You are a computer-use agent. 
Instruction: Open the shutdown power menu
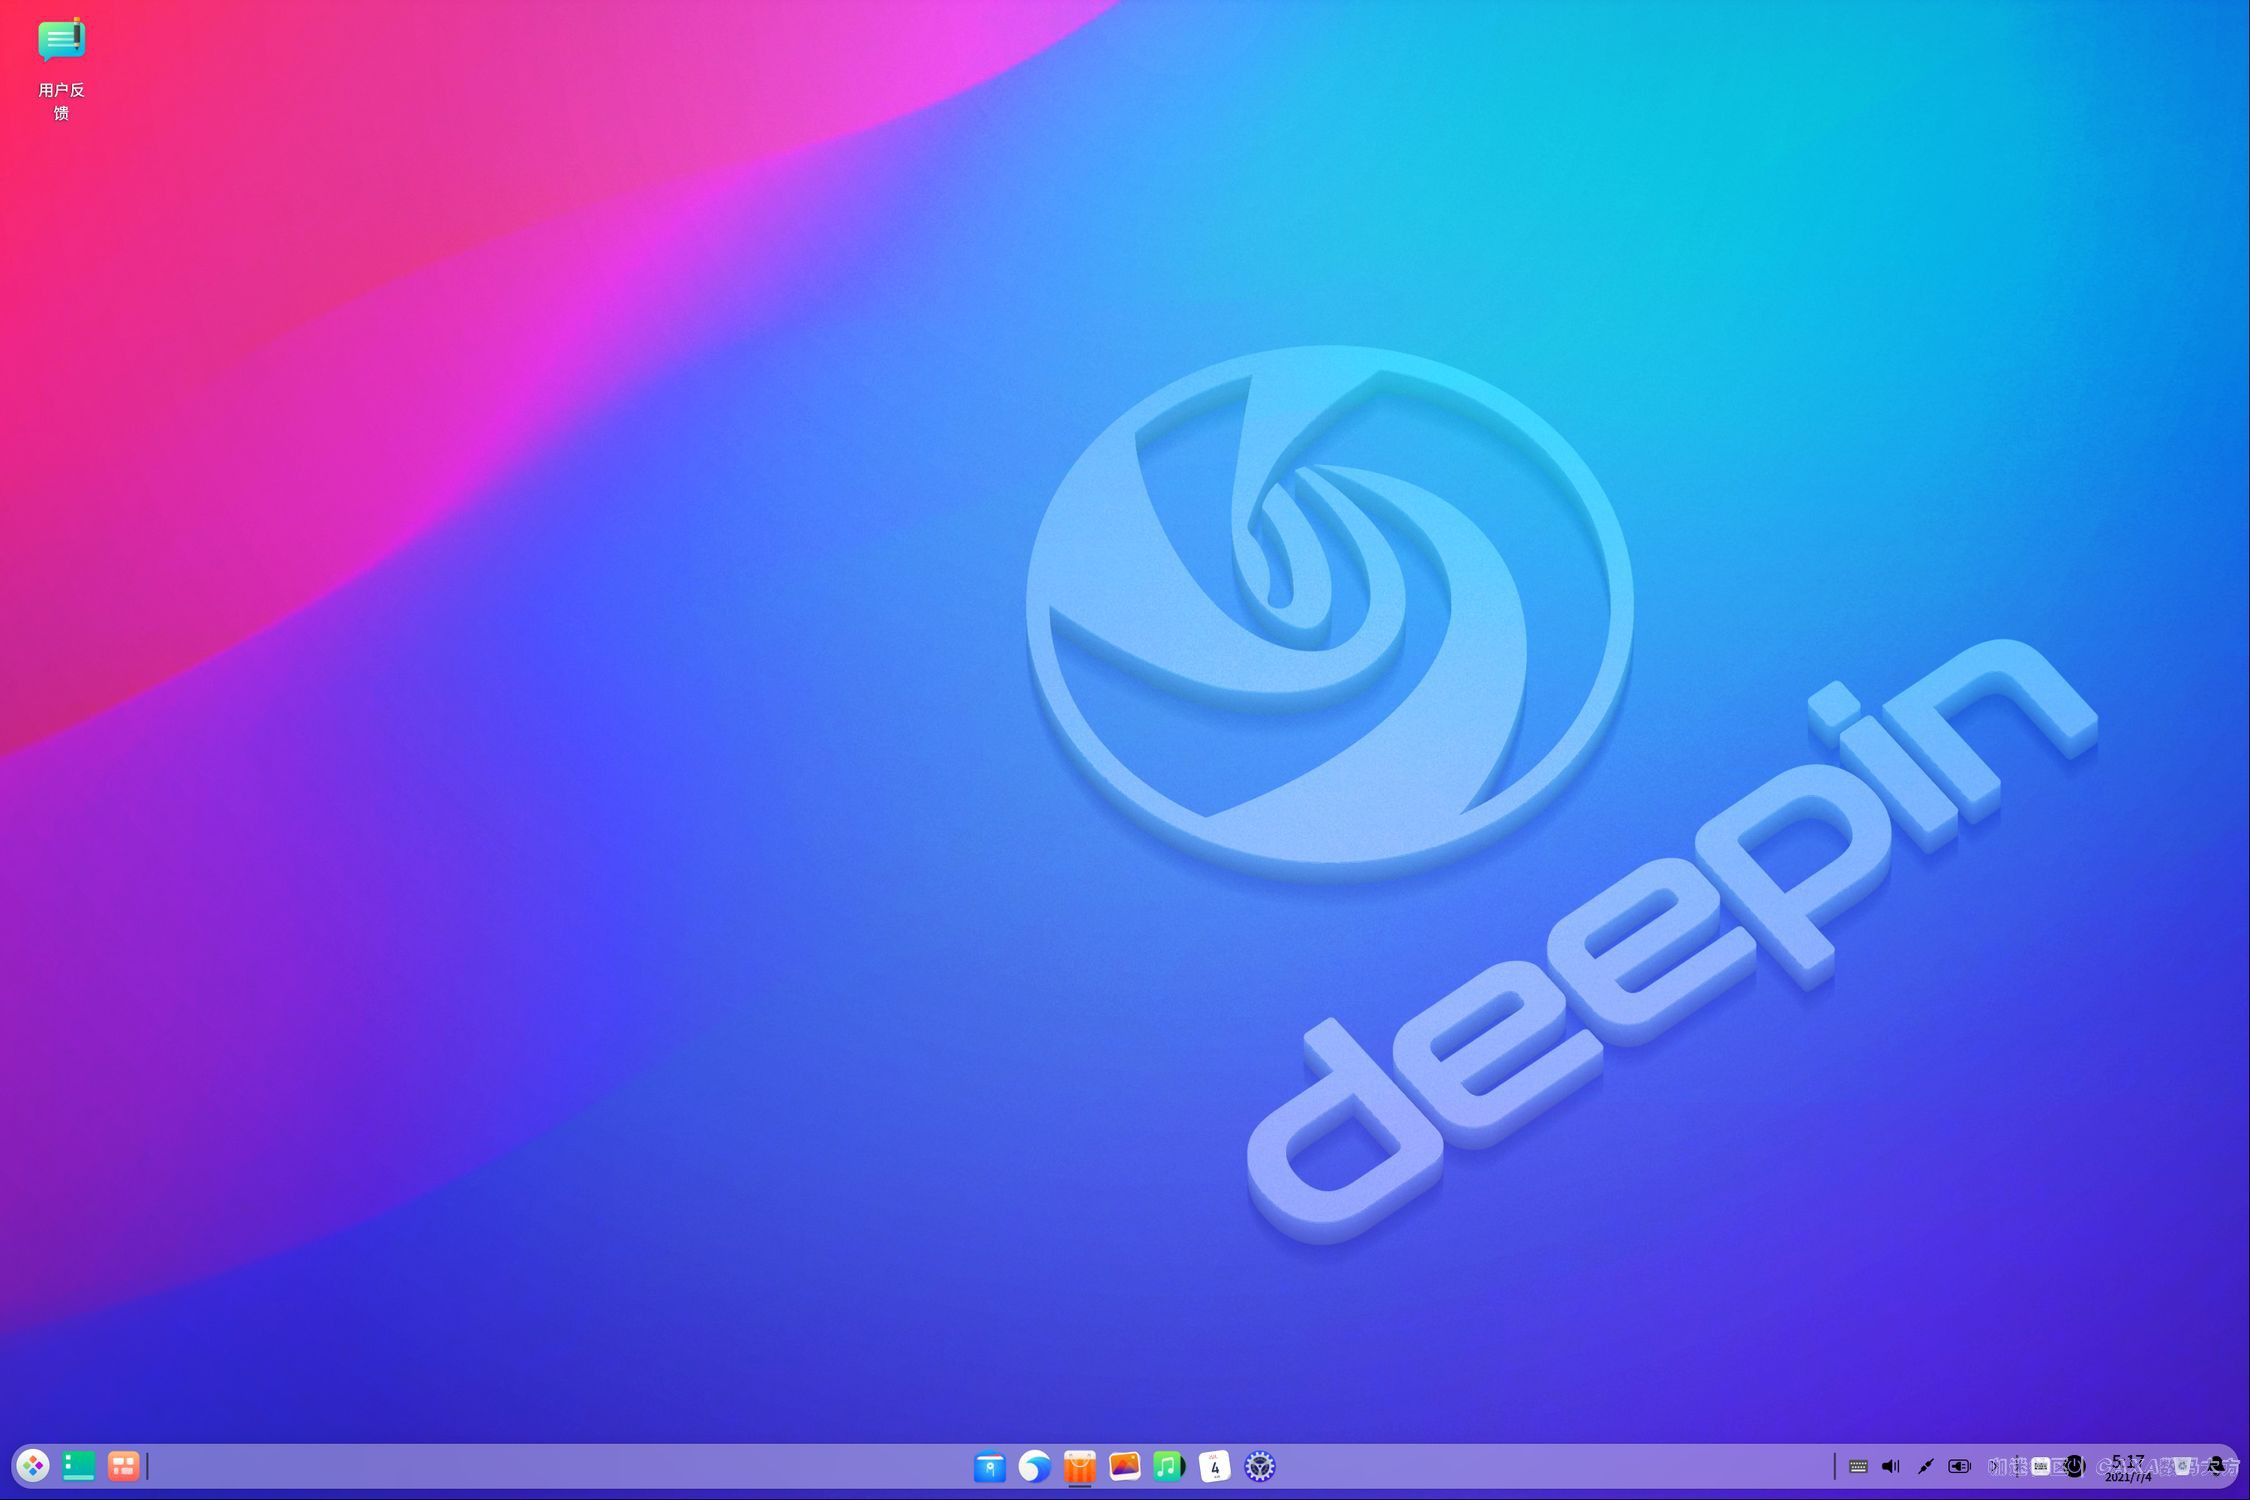click(2075, 1466)
